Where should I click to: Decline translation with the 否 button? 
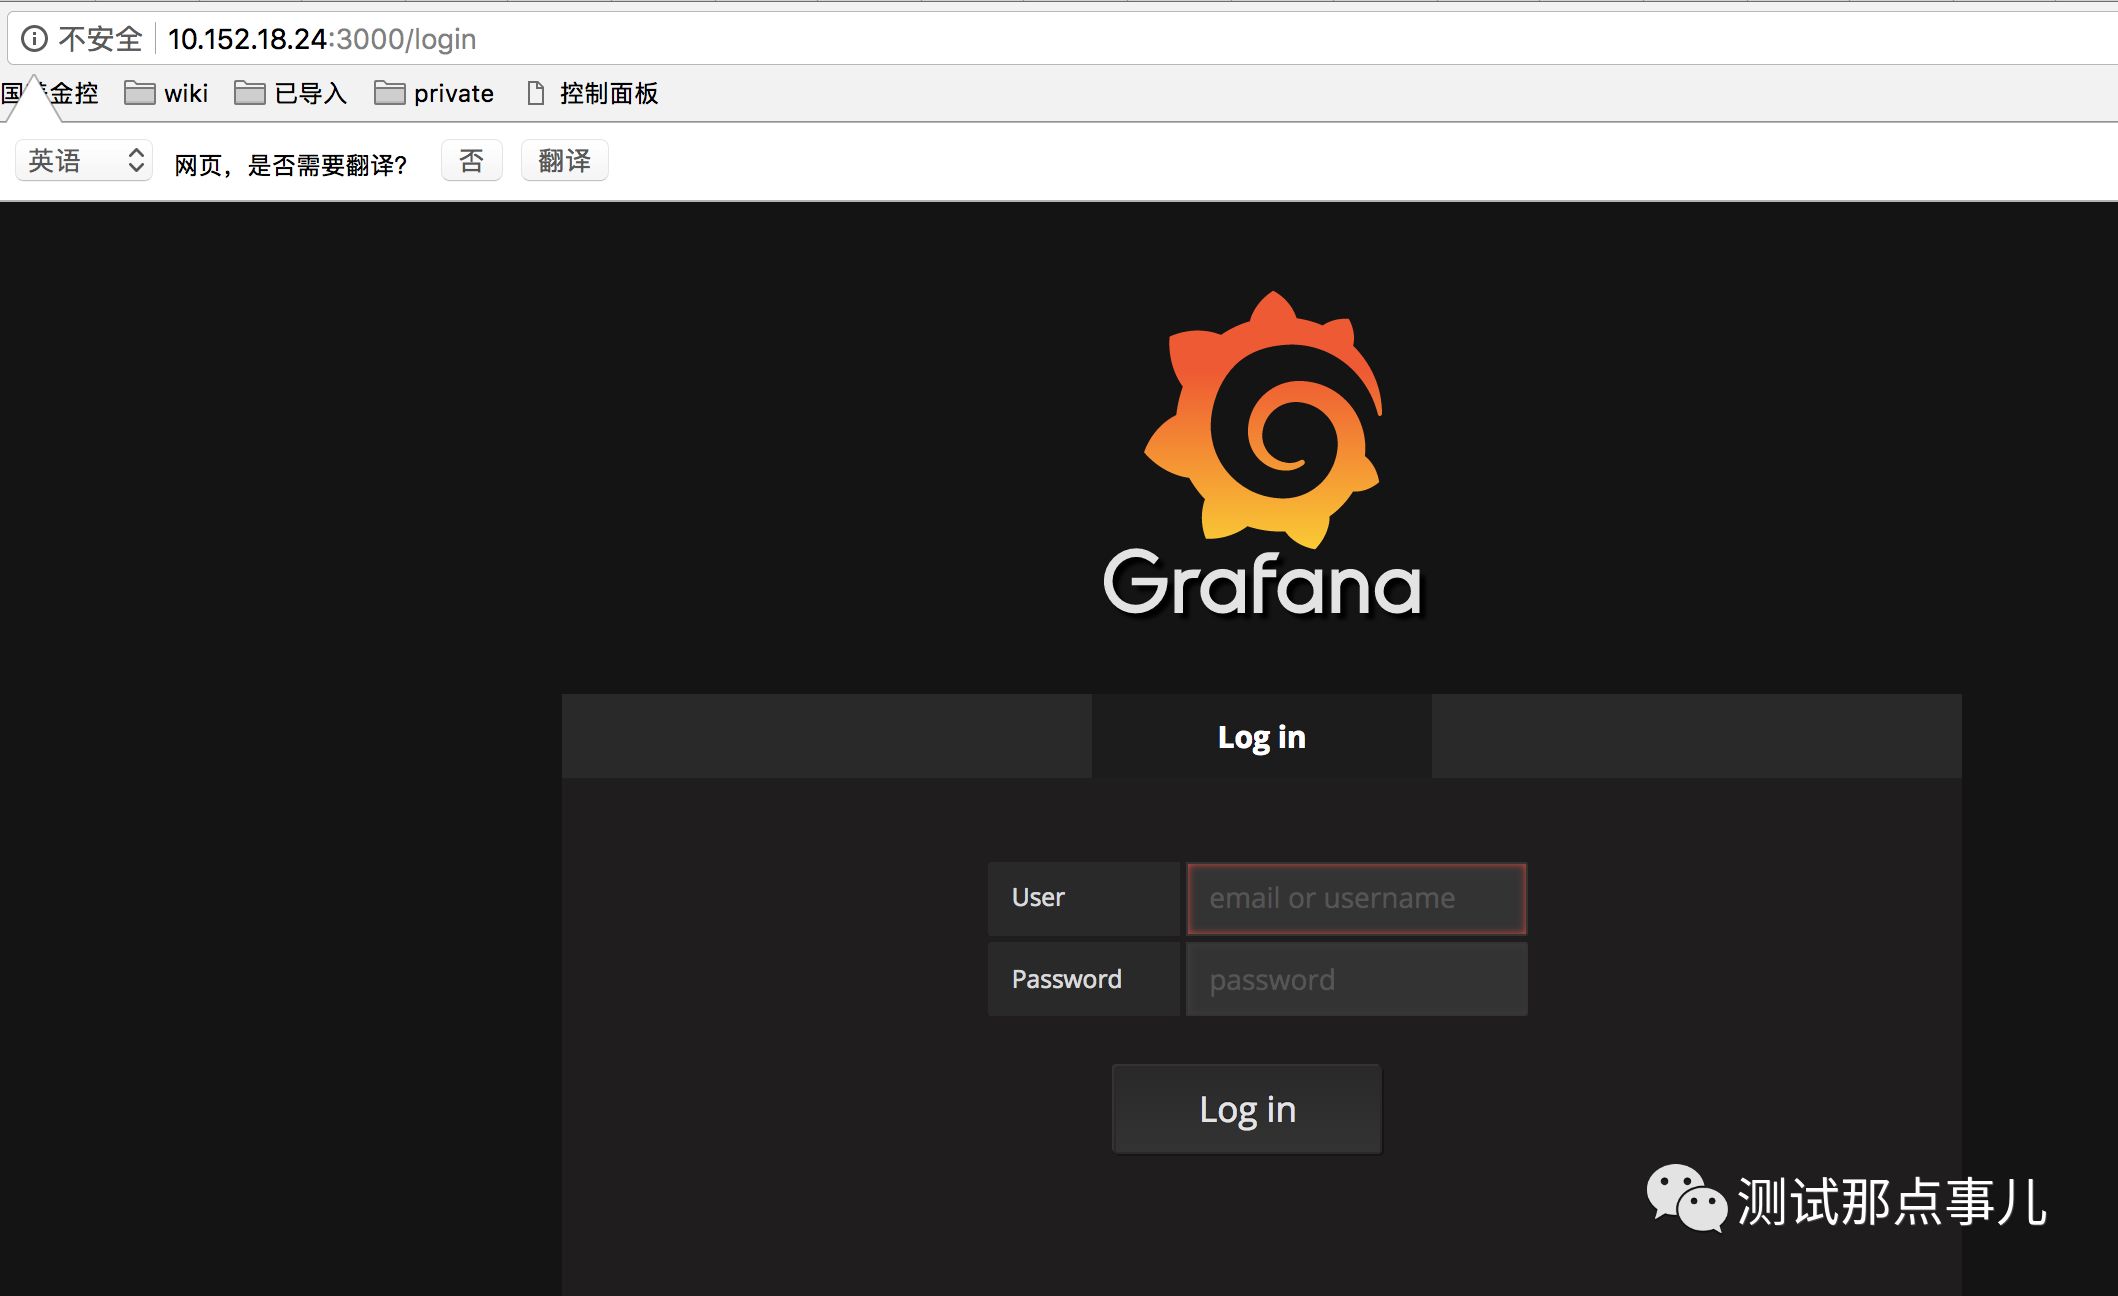471,161
